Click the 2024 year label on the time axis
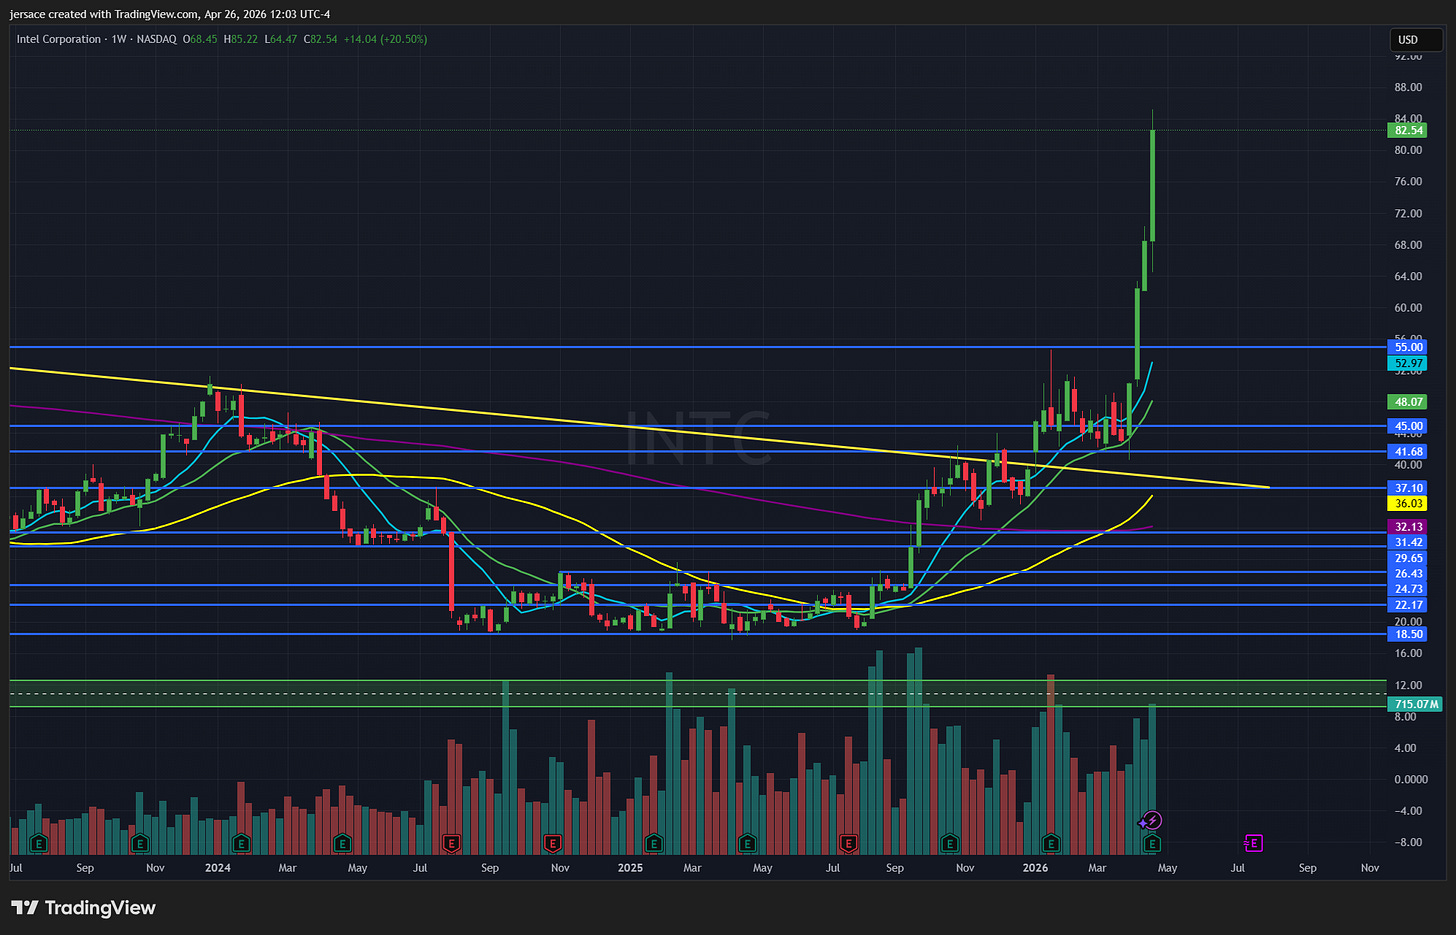This screenshot has height=935, width=1456. point(217,868)
